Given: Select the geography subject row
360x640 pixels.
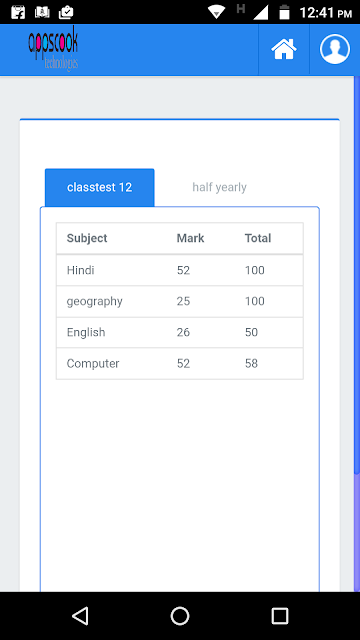Looking at the screenshot, I should pos(180,301).
